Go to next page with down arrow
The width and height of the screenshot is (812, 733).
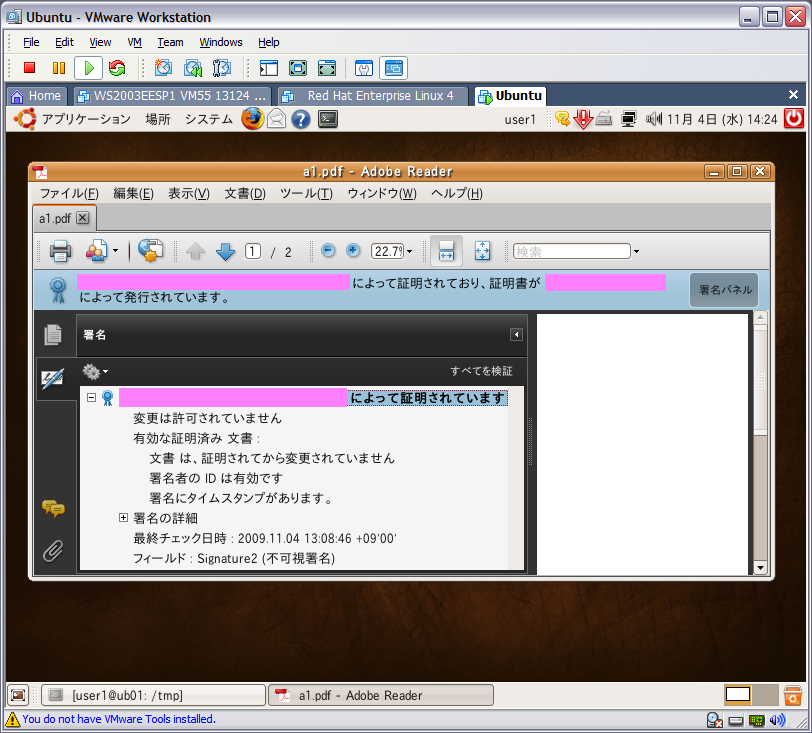225,252
